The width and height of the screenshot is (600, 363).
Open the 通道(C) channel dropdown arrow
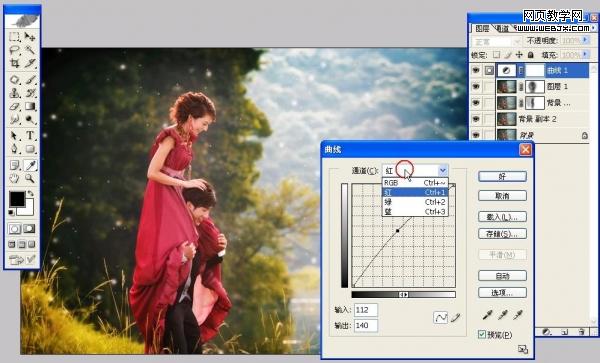click(443, 170)
